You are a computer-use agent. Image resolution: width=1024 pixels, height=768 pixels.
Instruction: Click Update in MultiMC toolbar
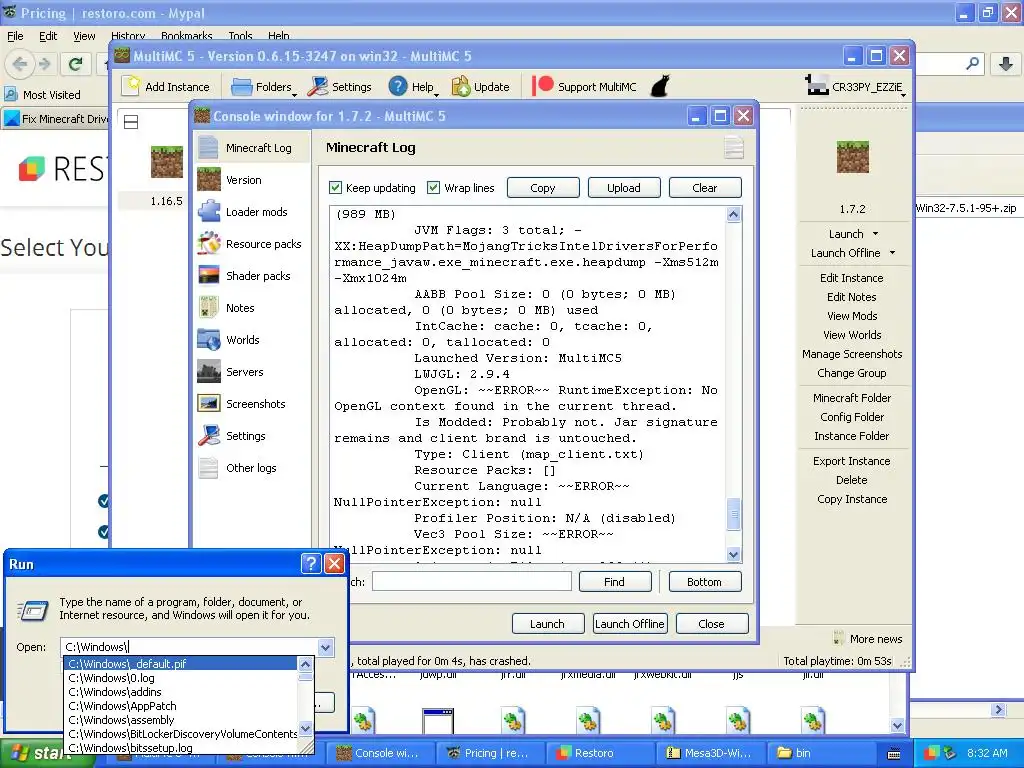pos(480,86)
